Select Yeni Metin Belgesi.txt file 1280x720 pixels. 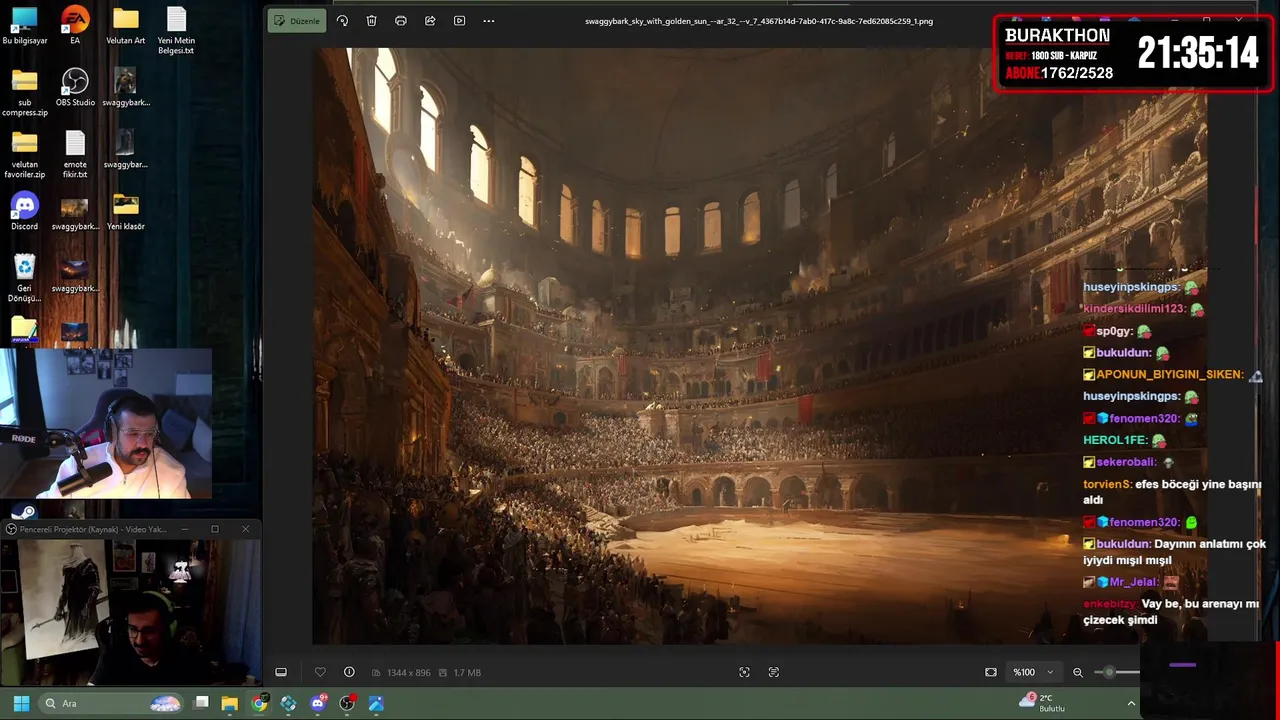tap(176, 31)
